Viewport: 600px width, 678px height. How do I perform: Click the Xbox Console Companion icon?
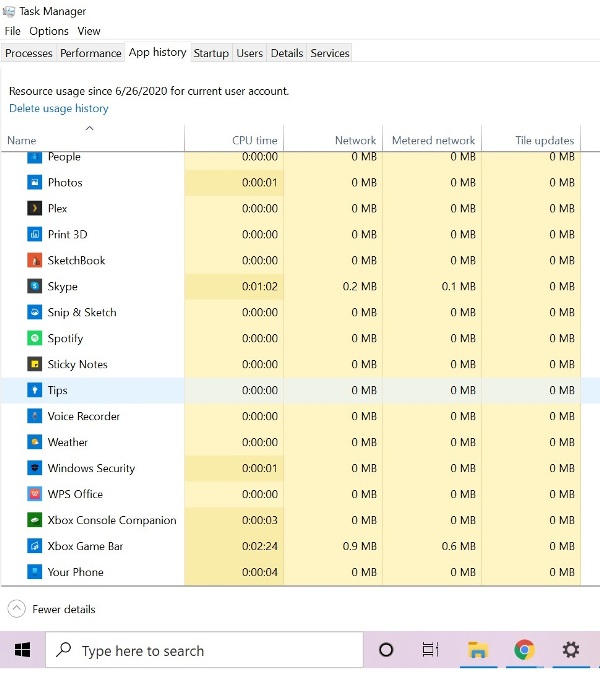[x=35, y=519]
